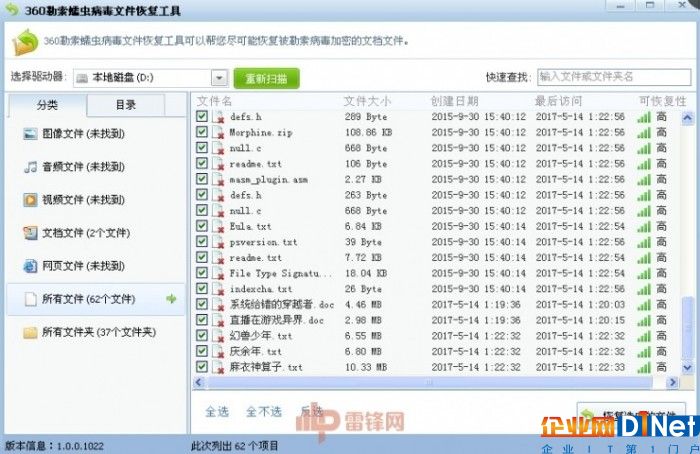Click the 重新扫描 rescan button
The image size is (700, 454).
[267, 79]
